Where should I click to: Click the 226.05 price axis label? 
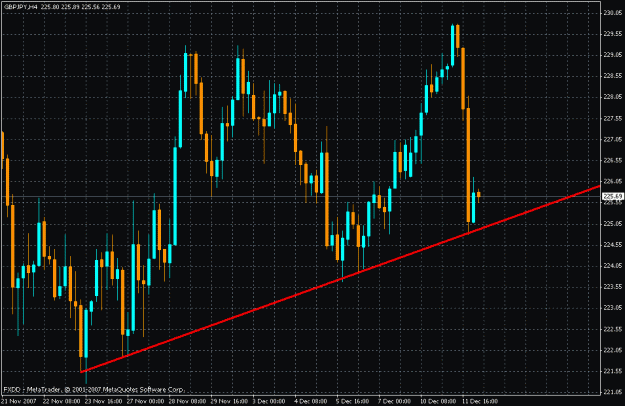pos(613,181)
